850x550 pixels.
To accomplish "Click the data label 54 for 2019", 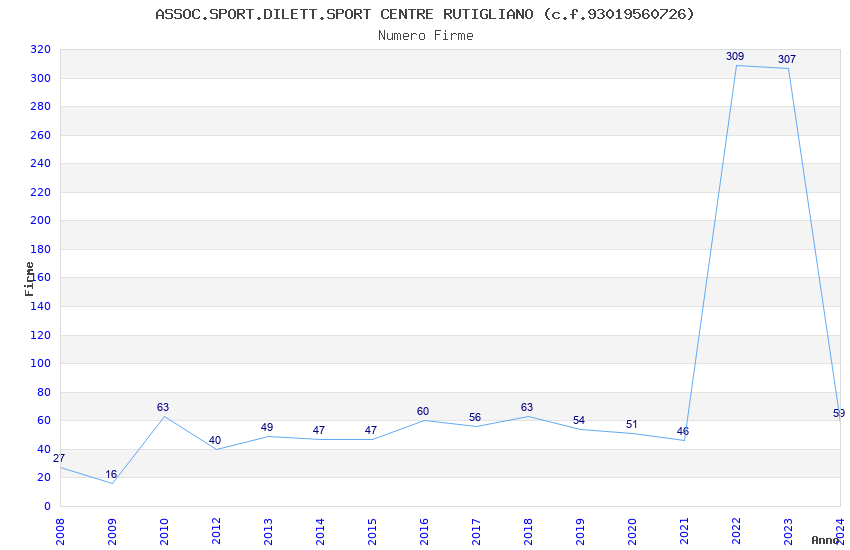I will [579, 420].
